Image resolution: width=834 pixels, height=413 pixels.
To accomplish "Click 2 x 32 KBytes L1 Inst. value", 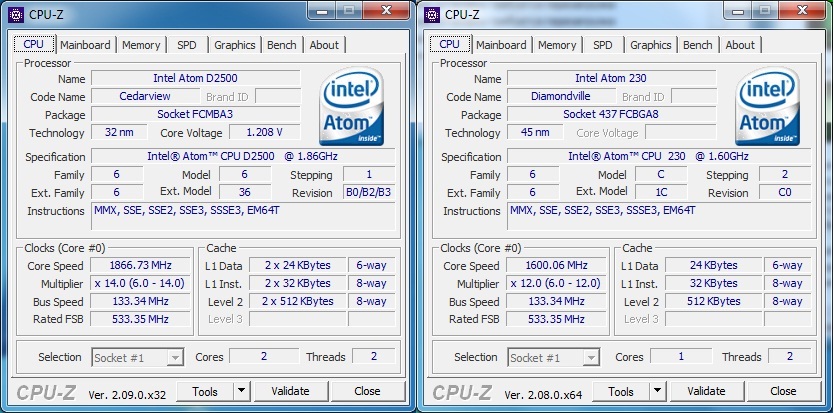I will [298, 283].
